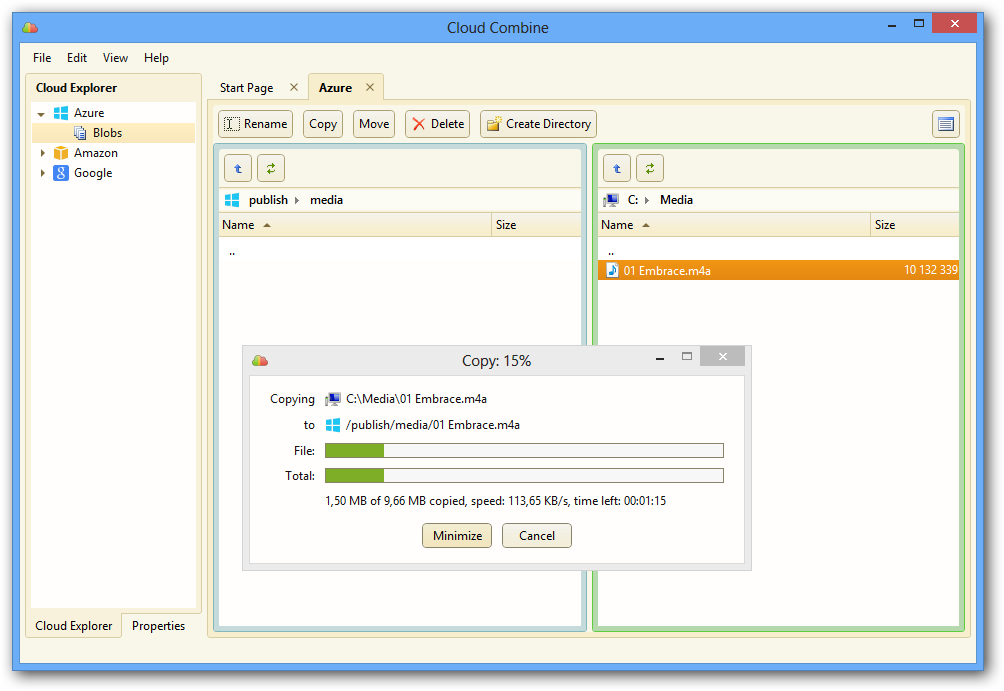Open the Edit menu
This screenshot has width=1004, height=691.
tap(76, 58)
